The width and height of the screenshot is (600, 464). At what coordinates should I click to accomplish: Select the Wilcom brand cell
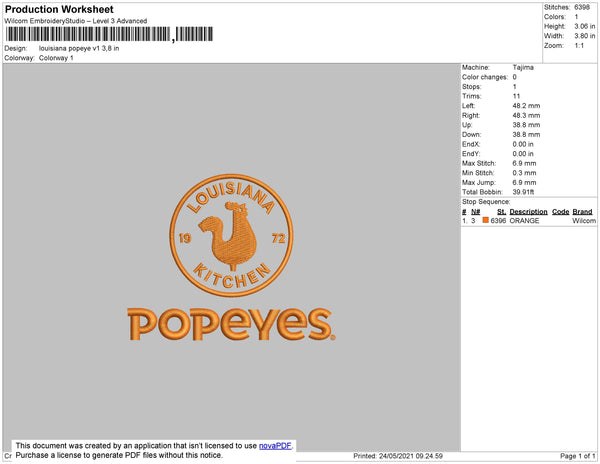point(584,221)
